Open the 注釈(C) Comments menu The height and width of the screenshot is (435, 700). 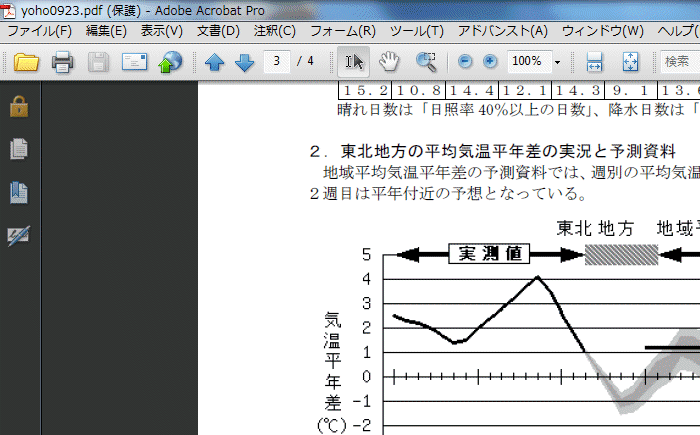[274, 31]
